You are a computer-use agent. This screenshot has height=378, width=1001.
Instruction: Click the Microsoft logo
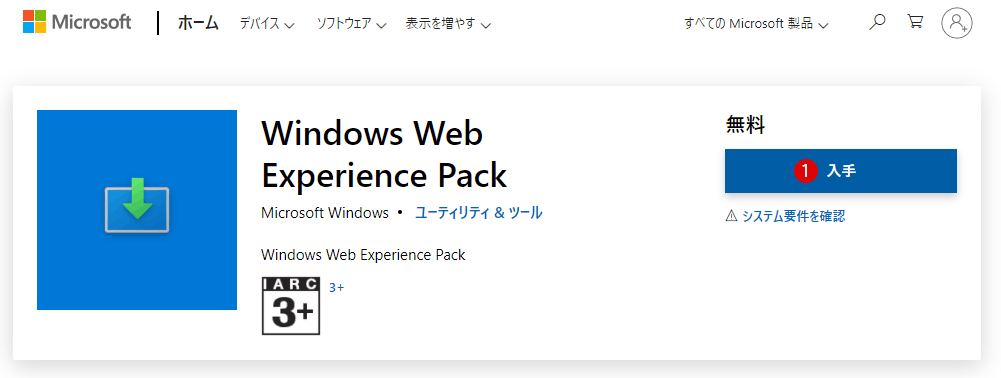coord(77,22)
